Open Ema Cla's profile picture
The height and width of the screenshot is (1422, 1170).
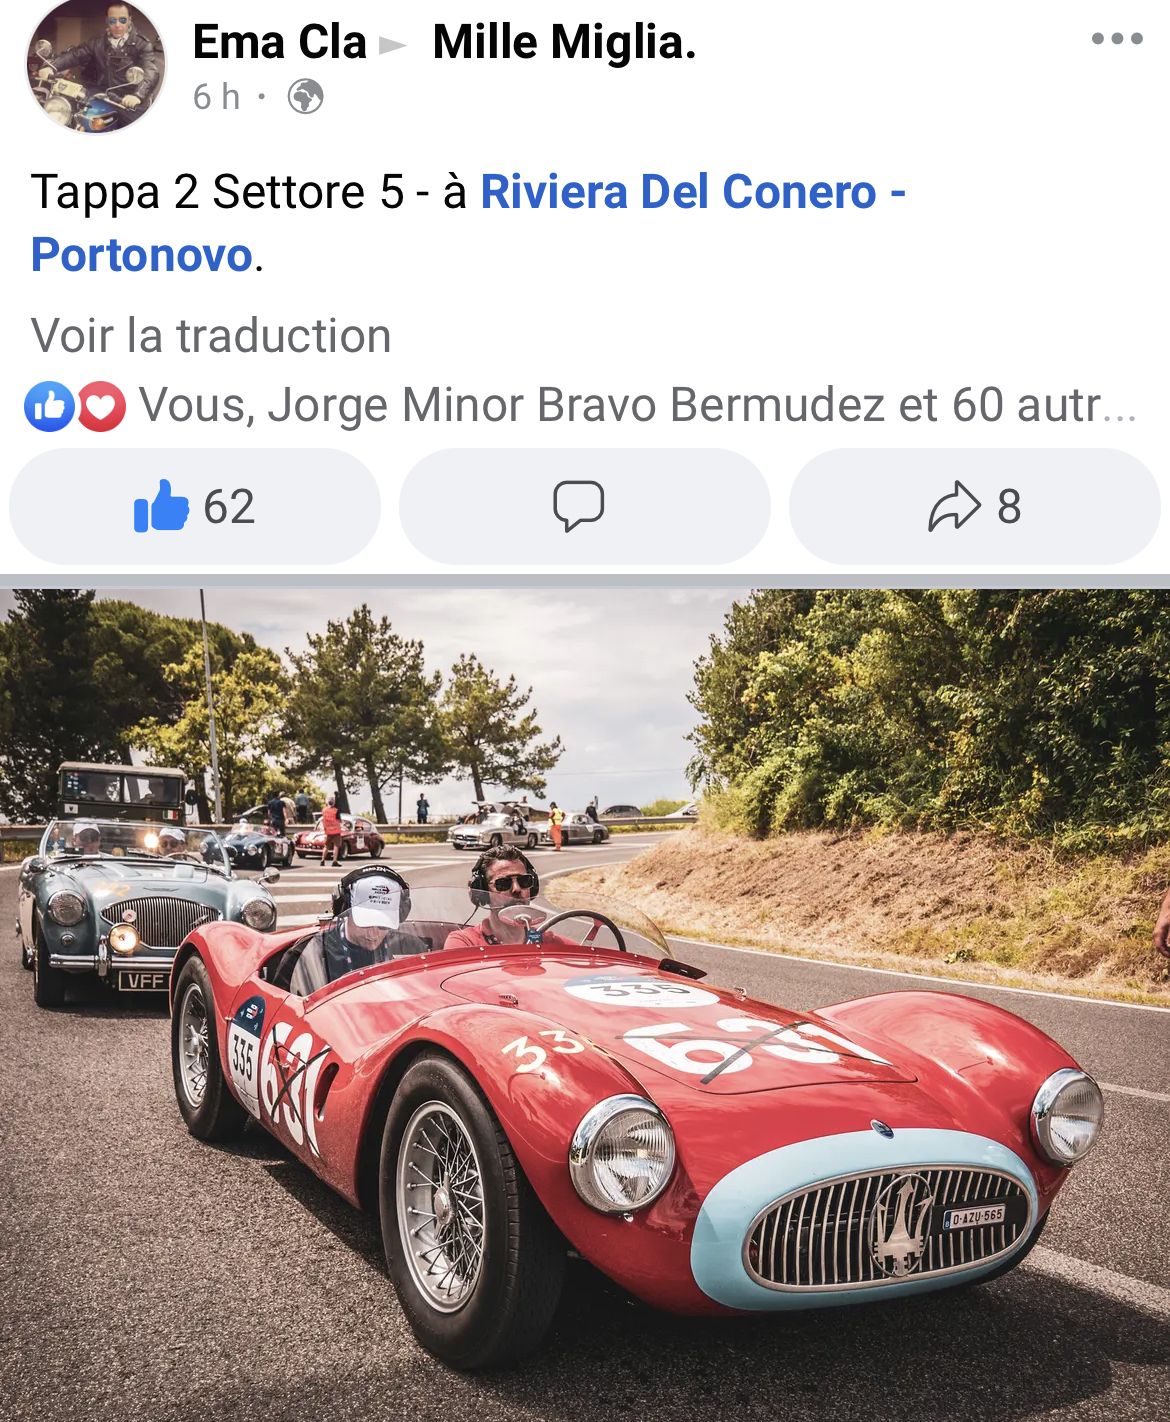pyautogui.click(x=96, y=64)
